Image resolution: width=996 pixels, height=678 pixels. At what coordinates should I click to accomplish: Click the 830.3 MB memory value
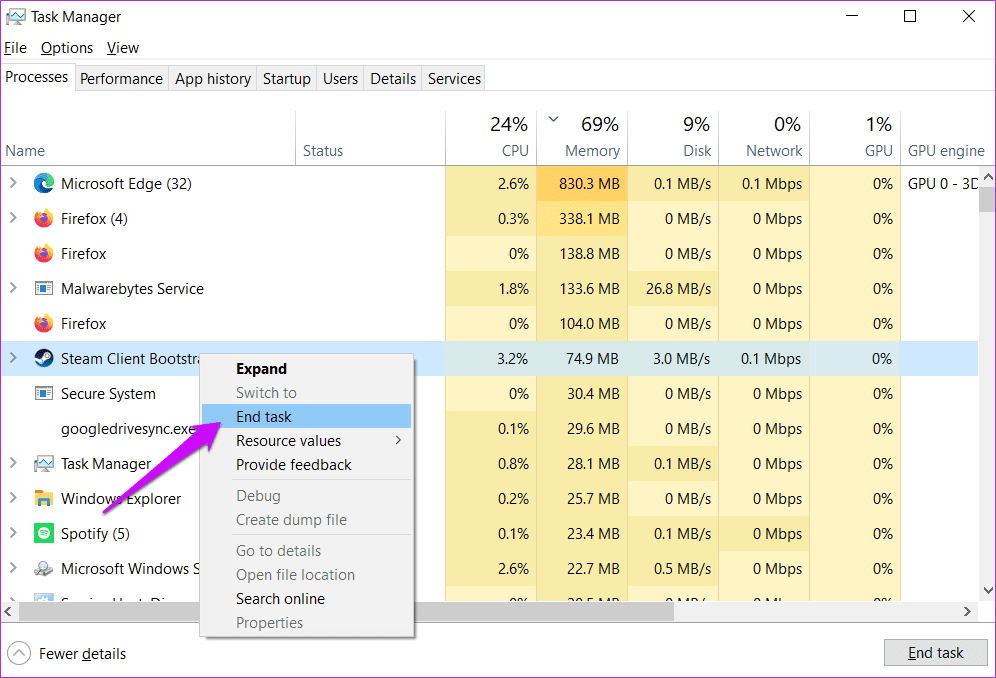pyautogui.click(x=589, y=184)
